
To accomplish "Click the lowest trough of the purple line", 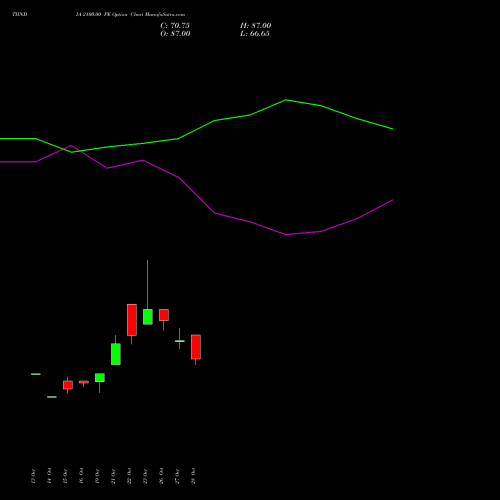I will point(286,235).
